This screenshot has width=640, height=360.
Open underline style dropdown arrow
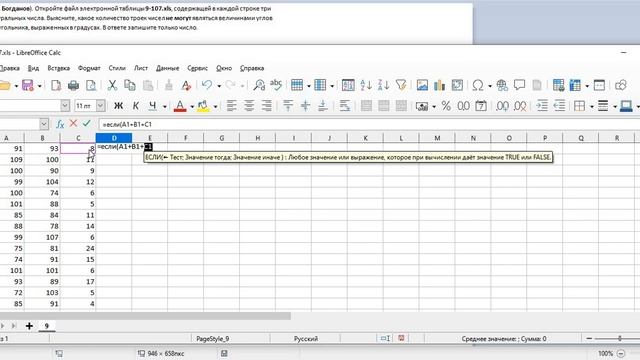pos(164,107)
